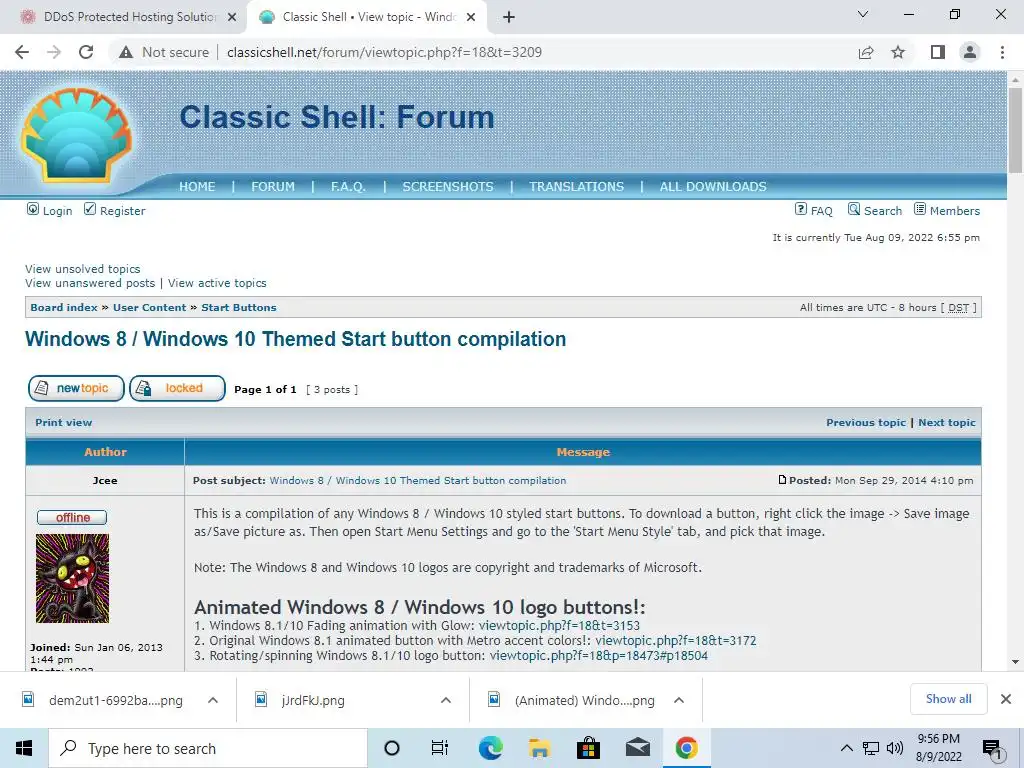Click View unsolved topics

(x=83, y=269)
